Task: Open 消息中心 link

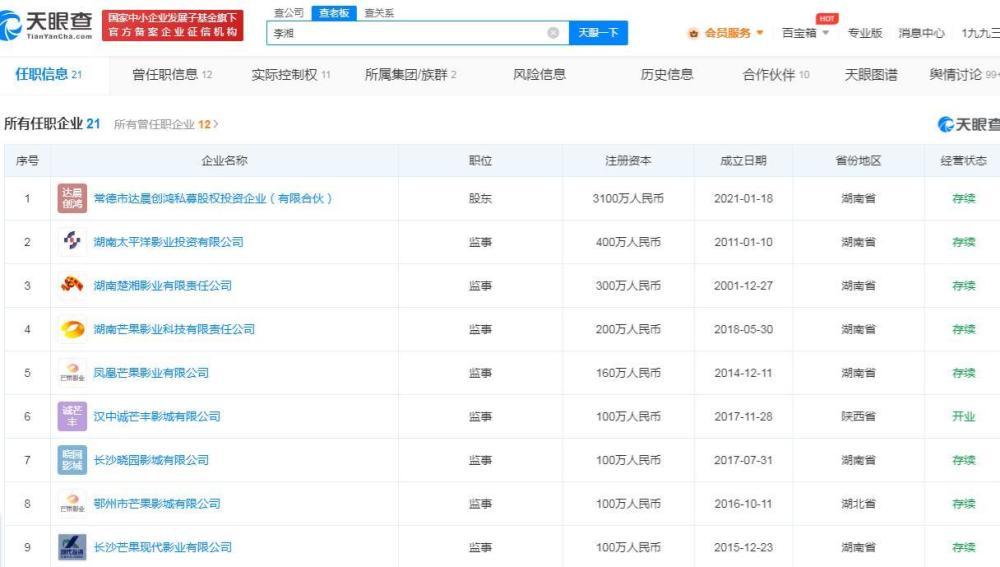Action: pos(921,33)
